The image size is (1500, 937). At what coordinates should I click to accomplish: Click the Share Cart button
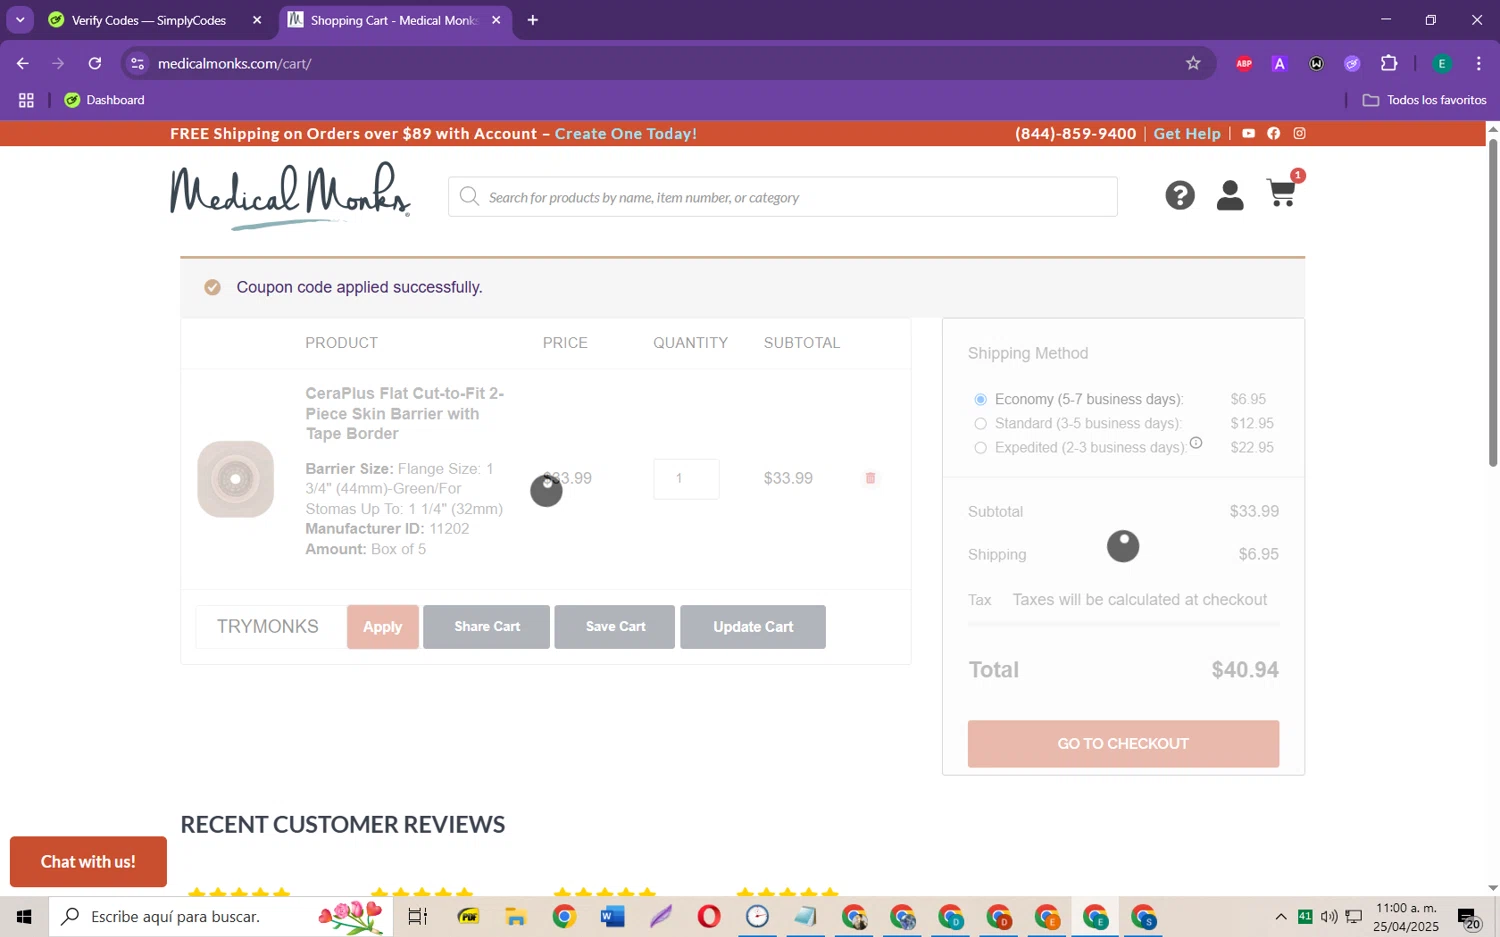(486, 627)
